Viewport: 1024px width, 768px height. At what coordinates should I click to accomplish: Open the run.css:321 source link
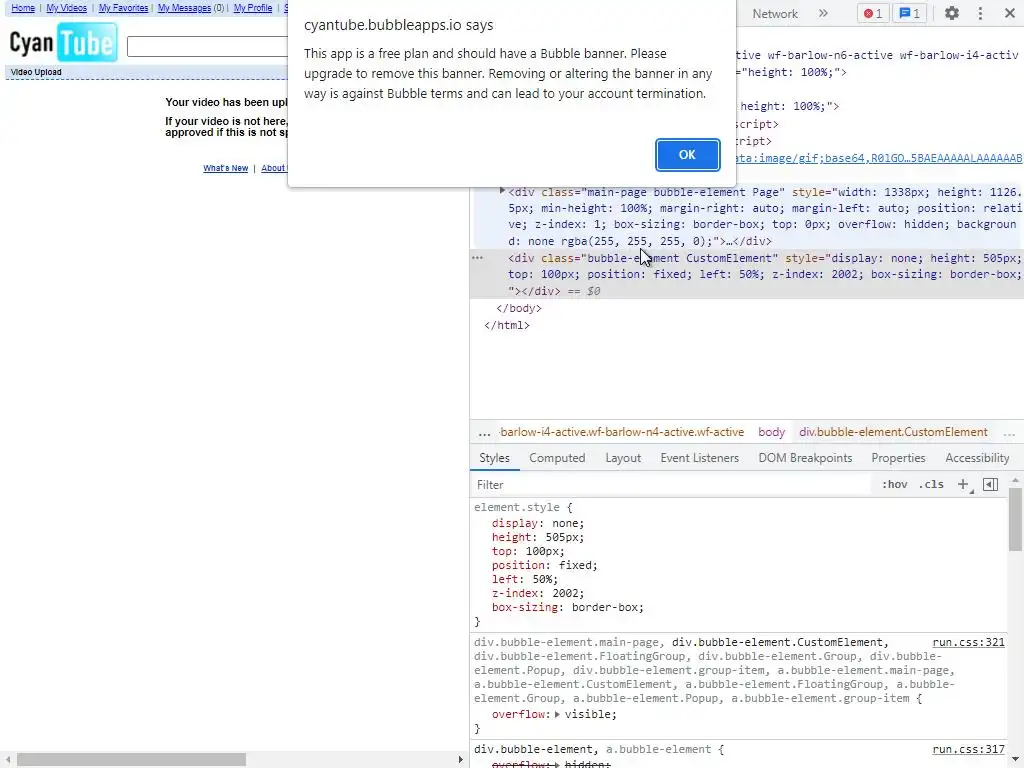tap(968, 643)
